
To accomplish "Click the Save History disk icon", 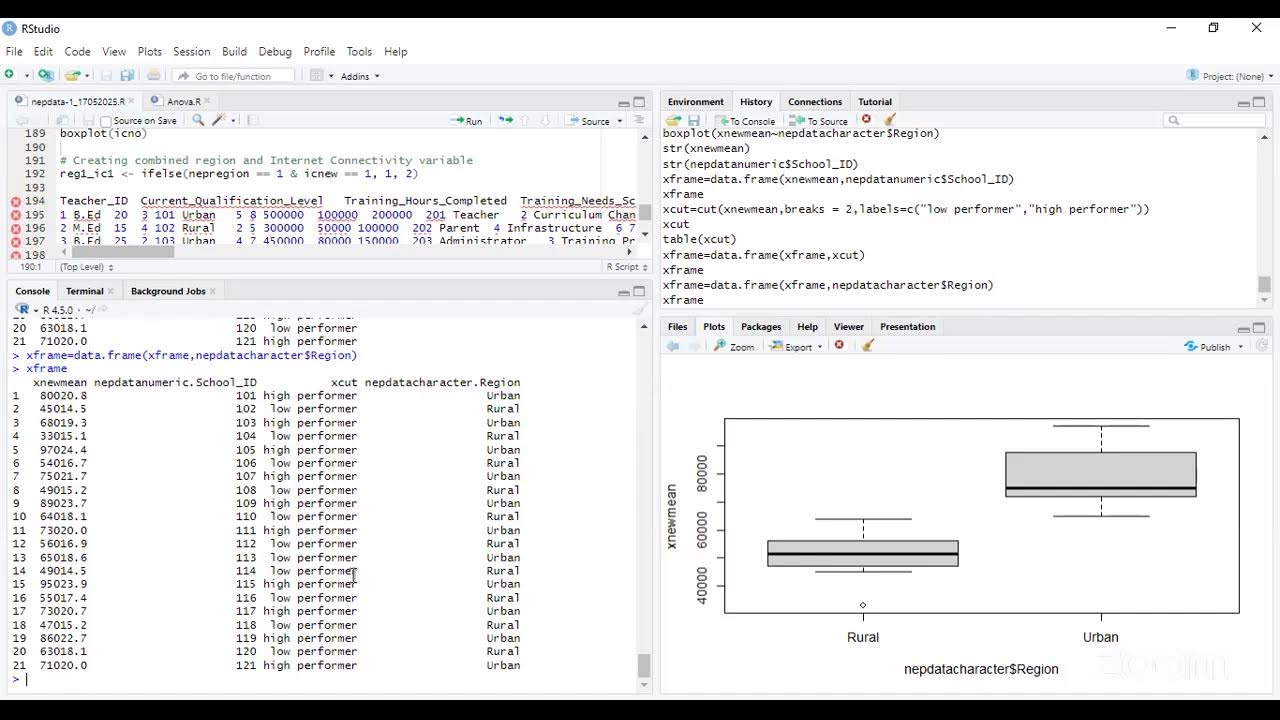I will click(x=693, y=120).
